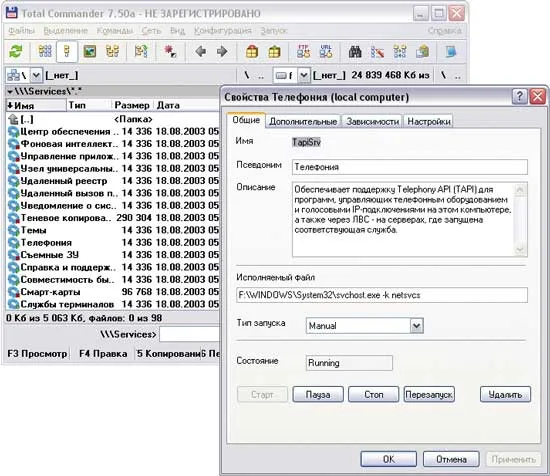550x476 pixels.
Task: Switch to the Зависимости tab
Action: pos(373,121)
